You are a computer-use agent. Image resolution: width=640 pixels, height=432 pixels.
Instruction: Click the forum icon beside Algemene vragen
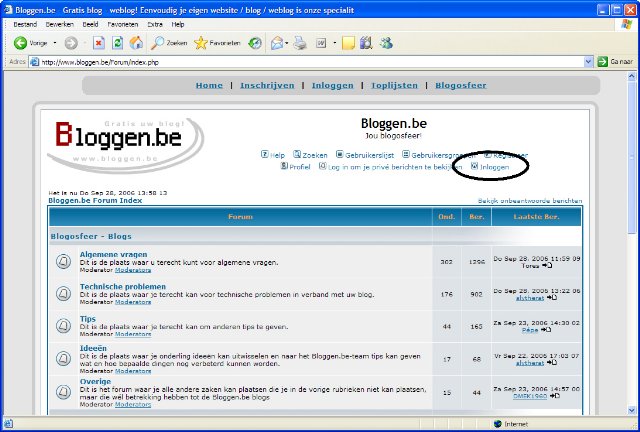[63, 263]
